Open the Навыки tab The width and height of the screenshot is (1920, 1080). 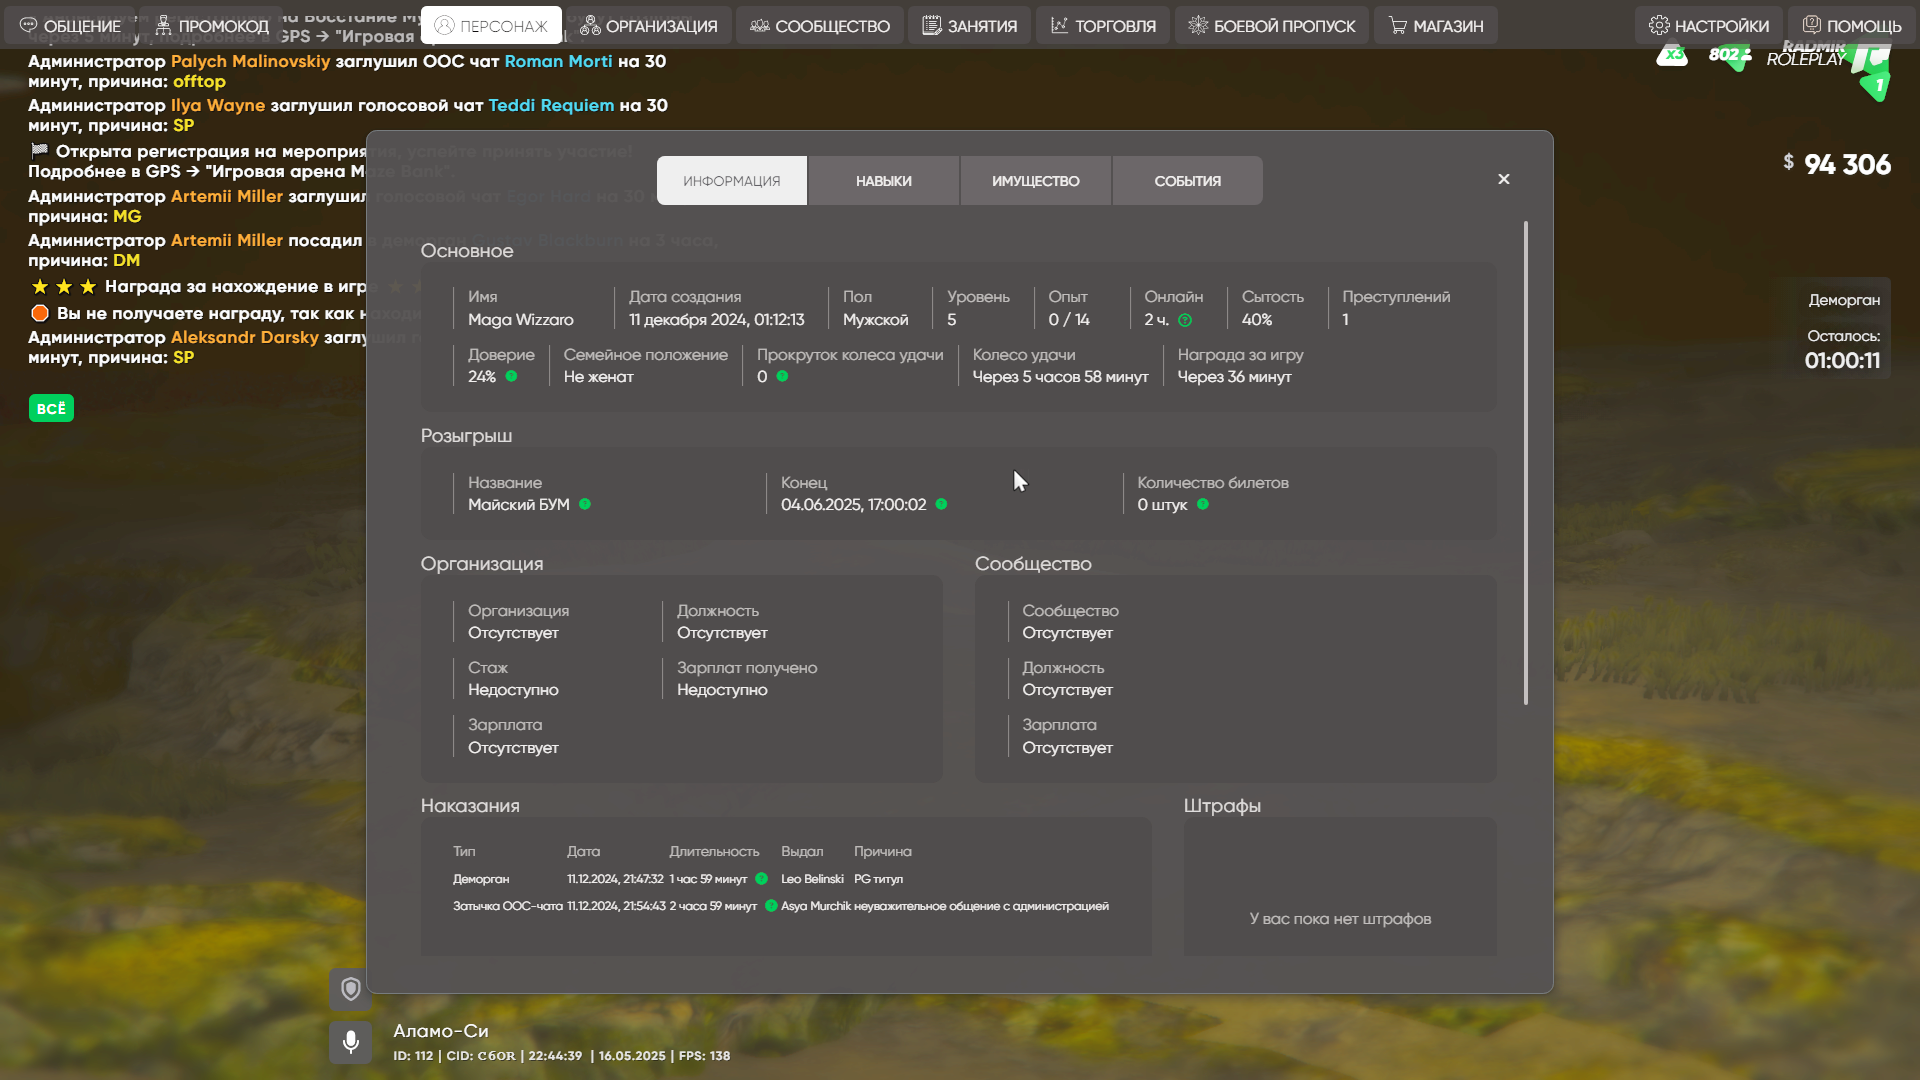[x=883, y=181]
